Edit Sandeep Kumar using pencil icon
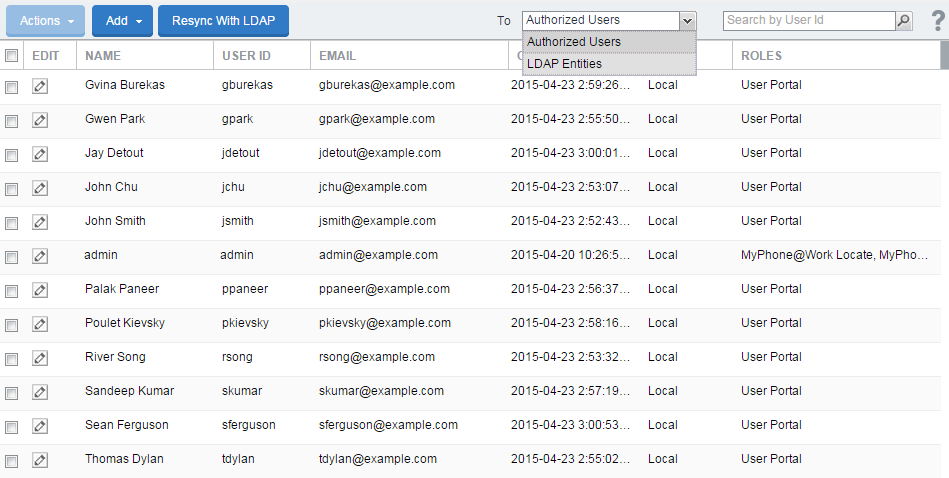This screenshot has width=949, height=478. point(40,392)
